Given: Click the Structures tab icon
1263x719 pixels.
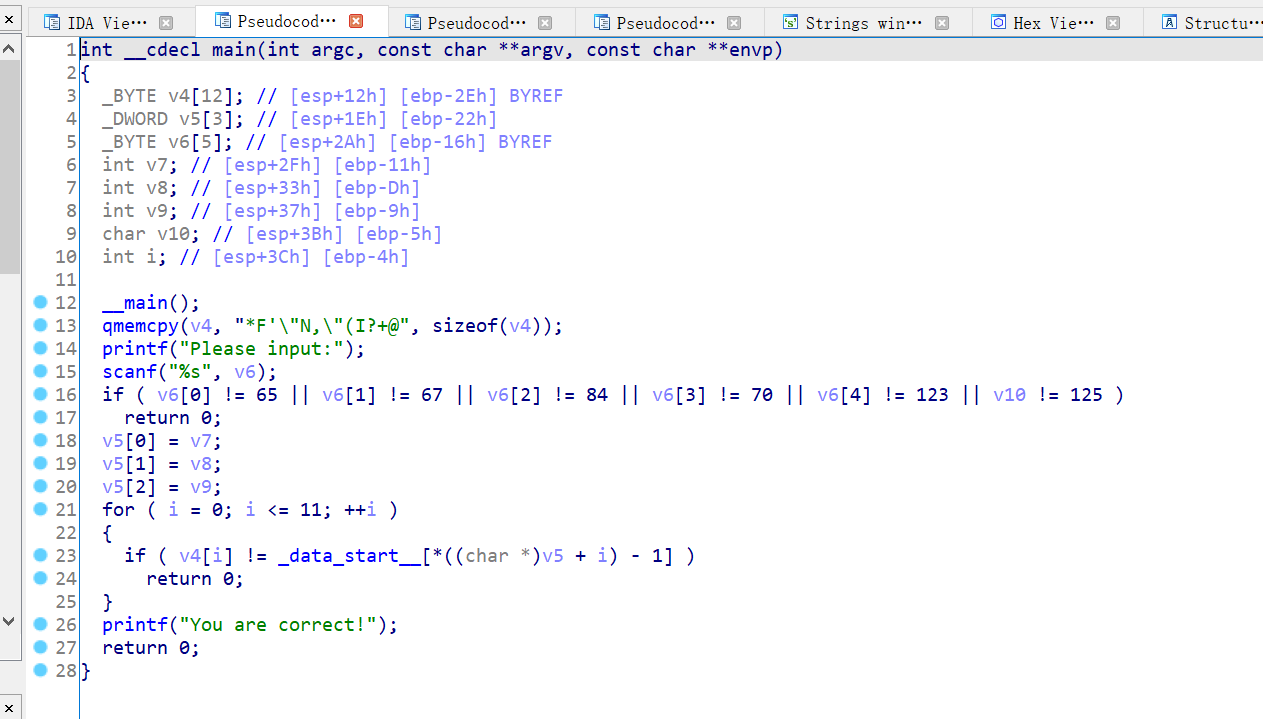Looking at the screenshot, I should (x=1168, y=22).
